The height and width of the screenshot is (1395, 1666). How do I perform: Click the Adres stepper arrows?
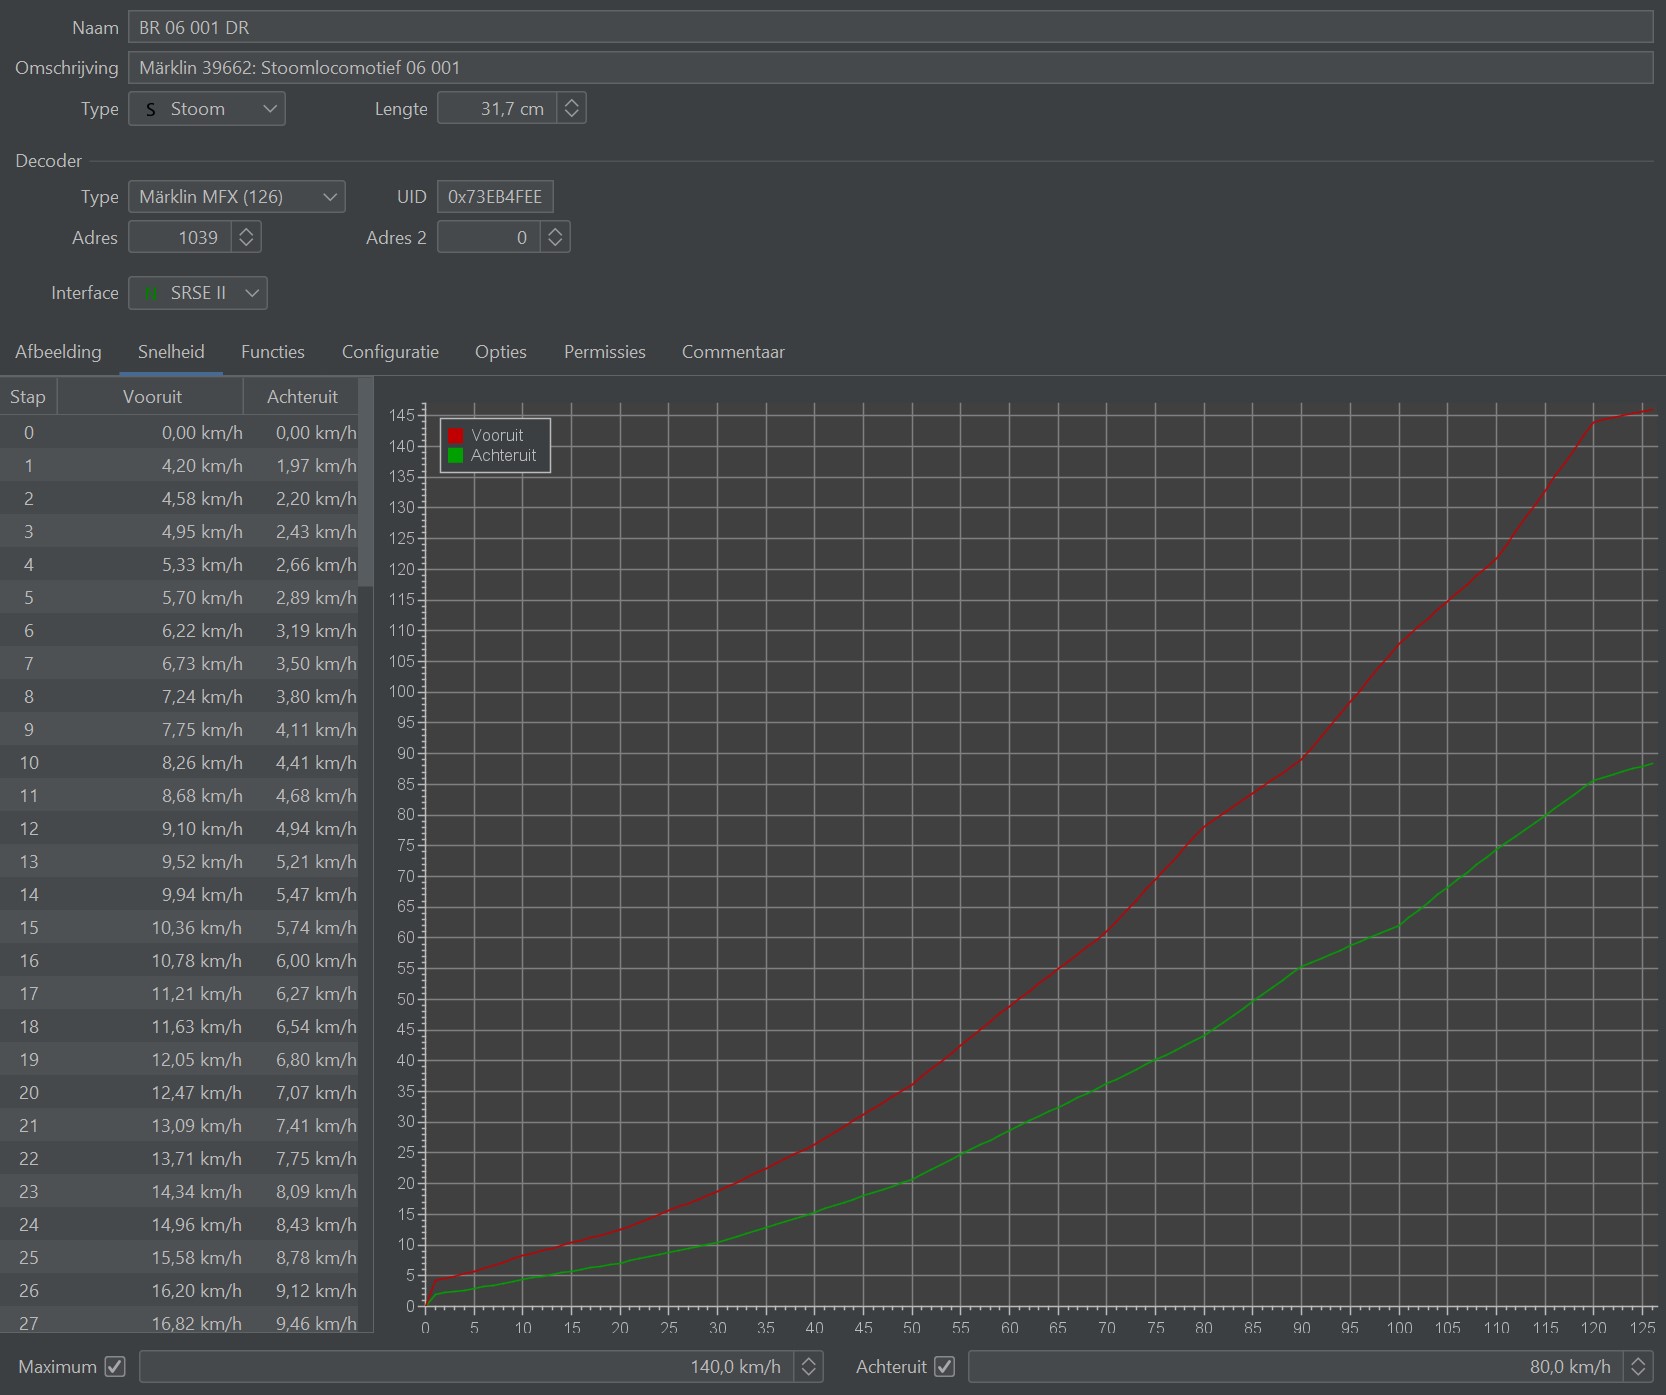point(246,237)
